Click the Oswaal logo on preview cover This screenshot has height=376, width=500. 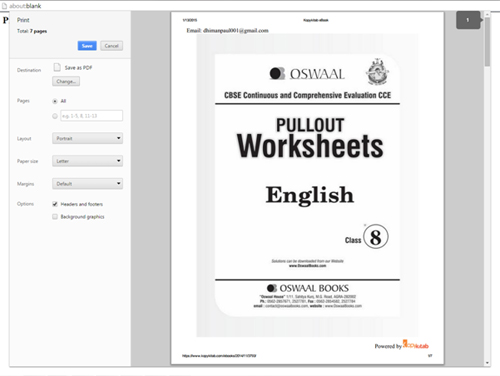307,74
